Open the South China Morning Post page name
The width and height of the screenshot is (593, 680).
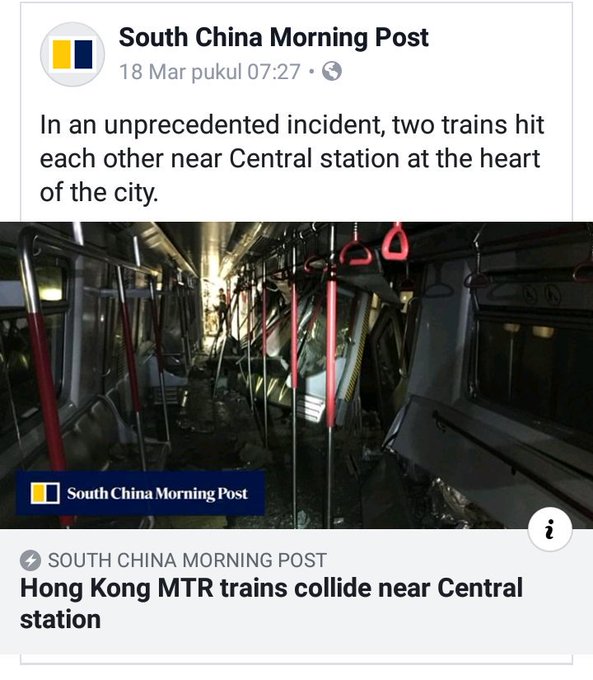tap(274, 37)
